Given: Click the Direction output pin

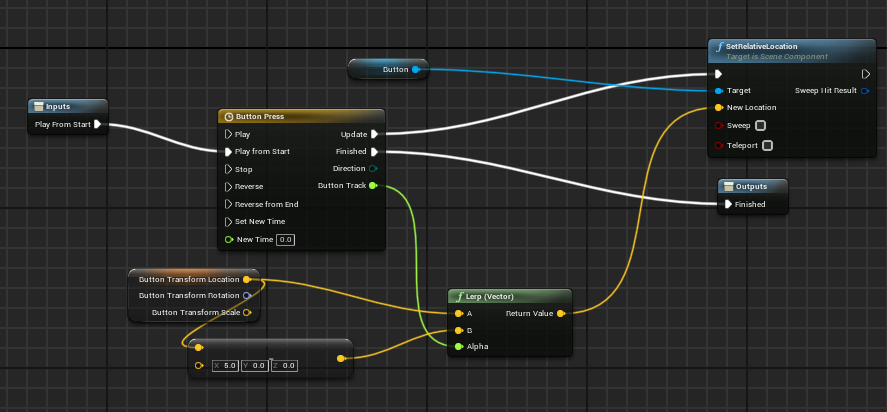Looking at the screenshot, I should point(373,169).
